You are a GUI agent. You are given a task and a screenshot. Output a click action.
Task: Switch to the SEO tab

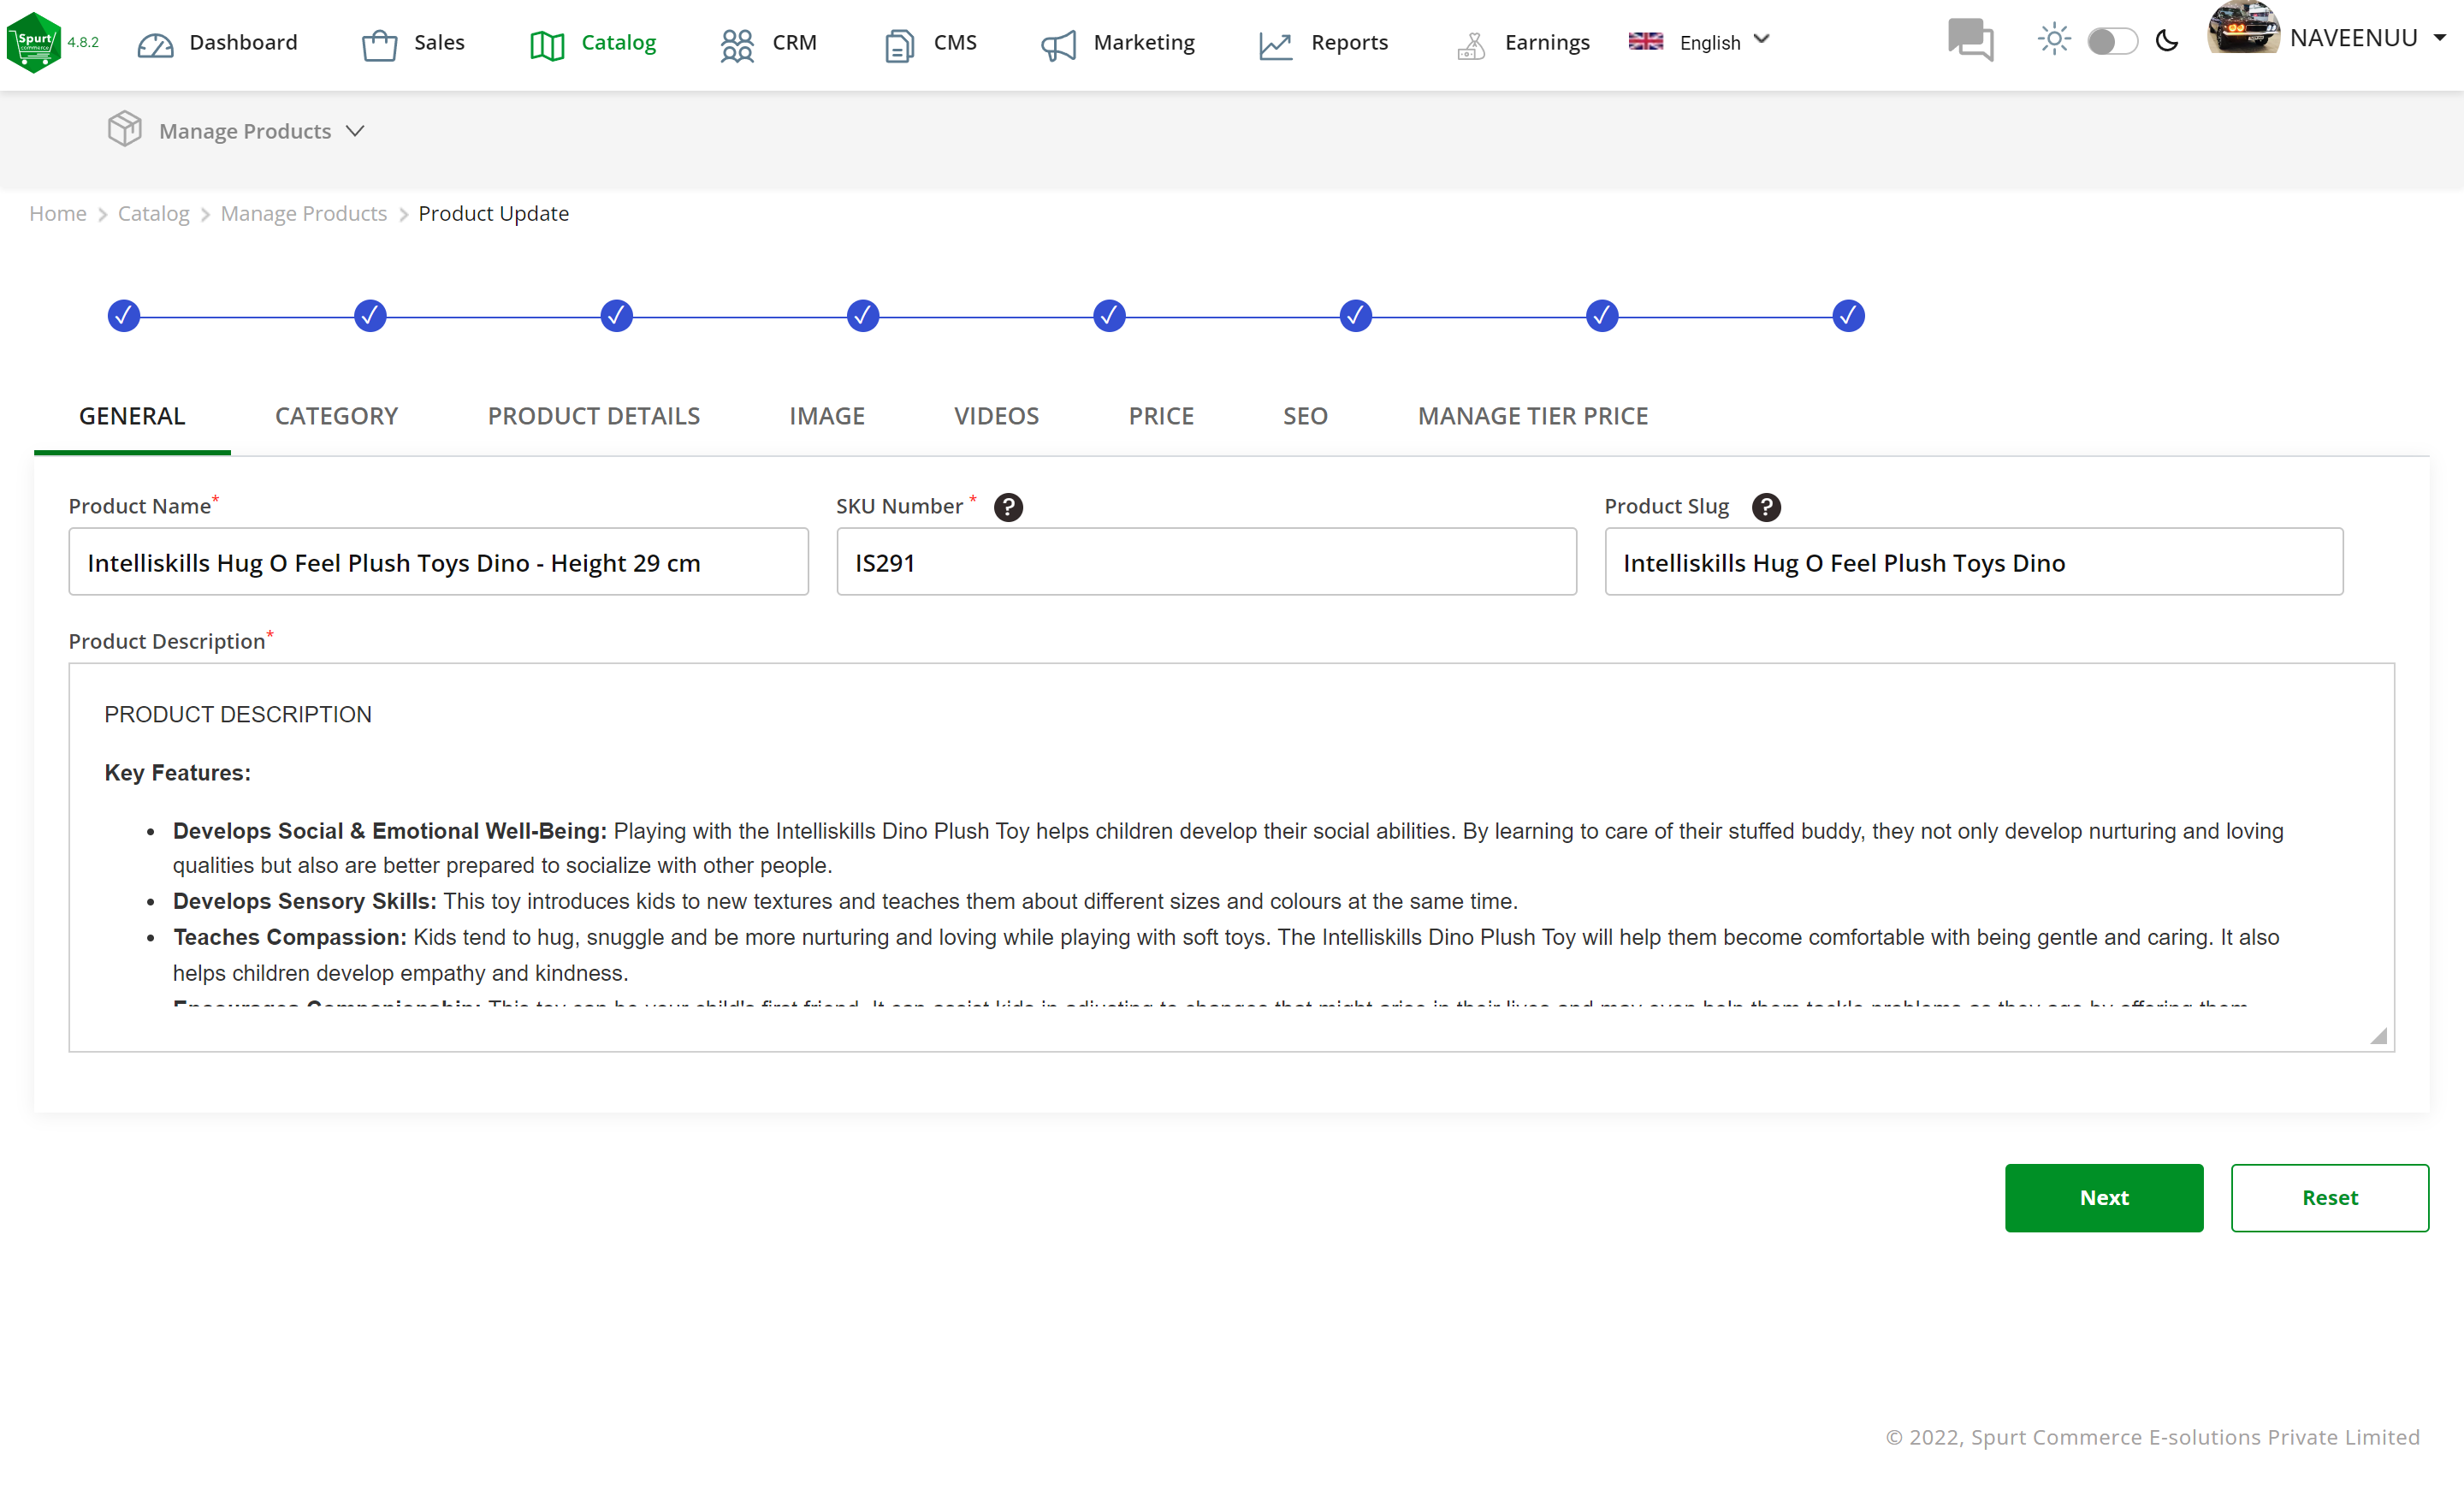[1305, 416]
